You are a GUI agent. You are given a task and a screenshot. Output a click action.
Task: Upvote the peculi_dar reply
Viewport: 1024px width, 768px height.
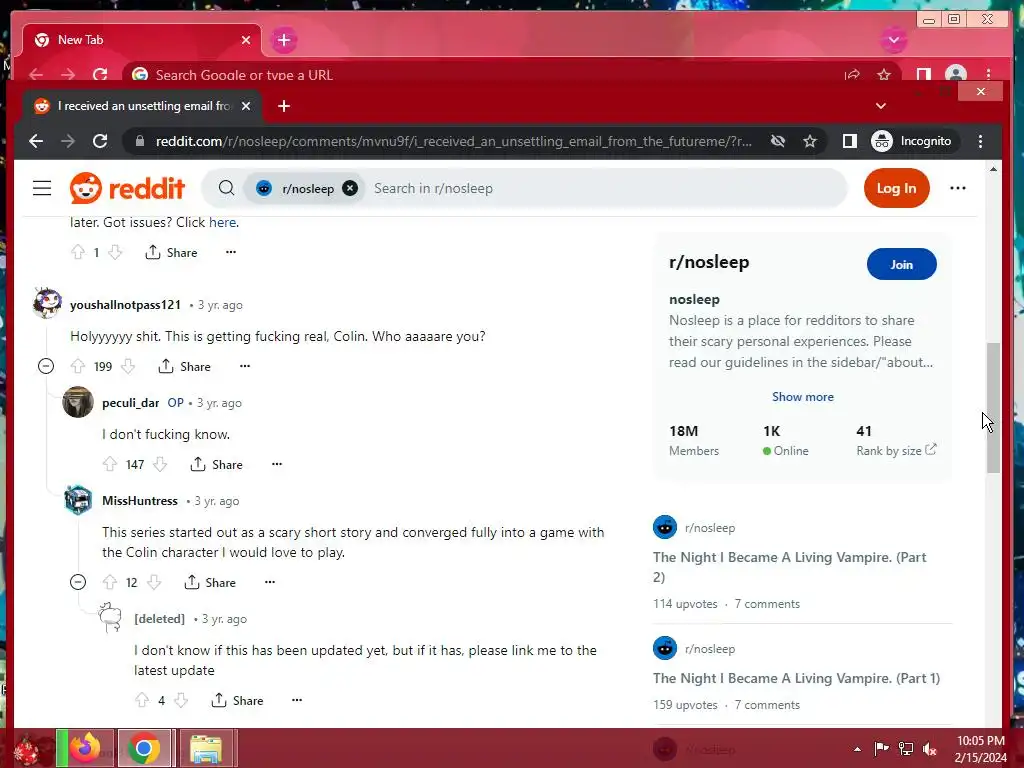click(110, 464)
